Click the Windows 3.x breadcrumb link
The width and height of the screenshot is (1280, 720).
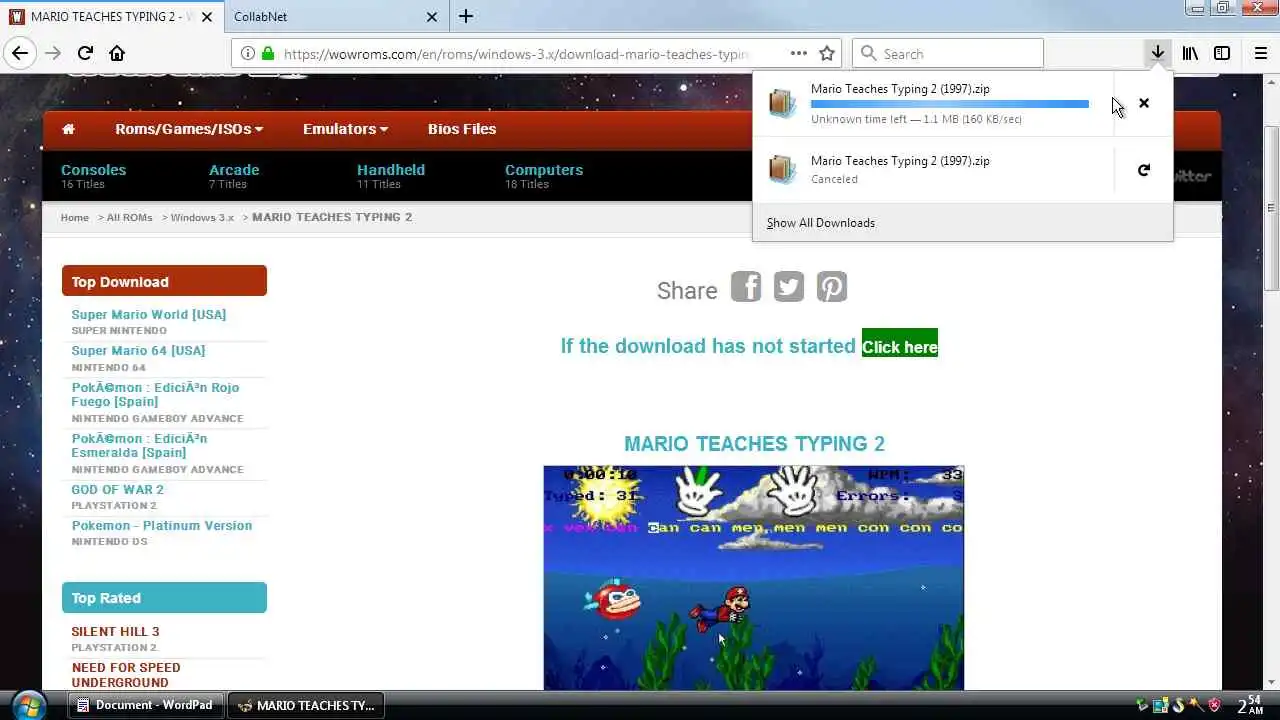click(x=202, y=217)
